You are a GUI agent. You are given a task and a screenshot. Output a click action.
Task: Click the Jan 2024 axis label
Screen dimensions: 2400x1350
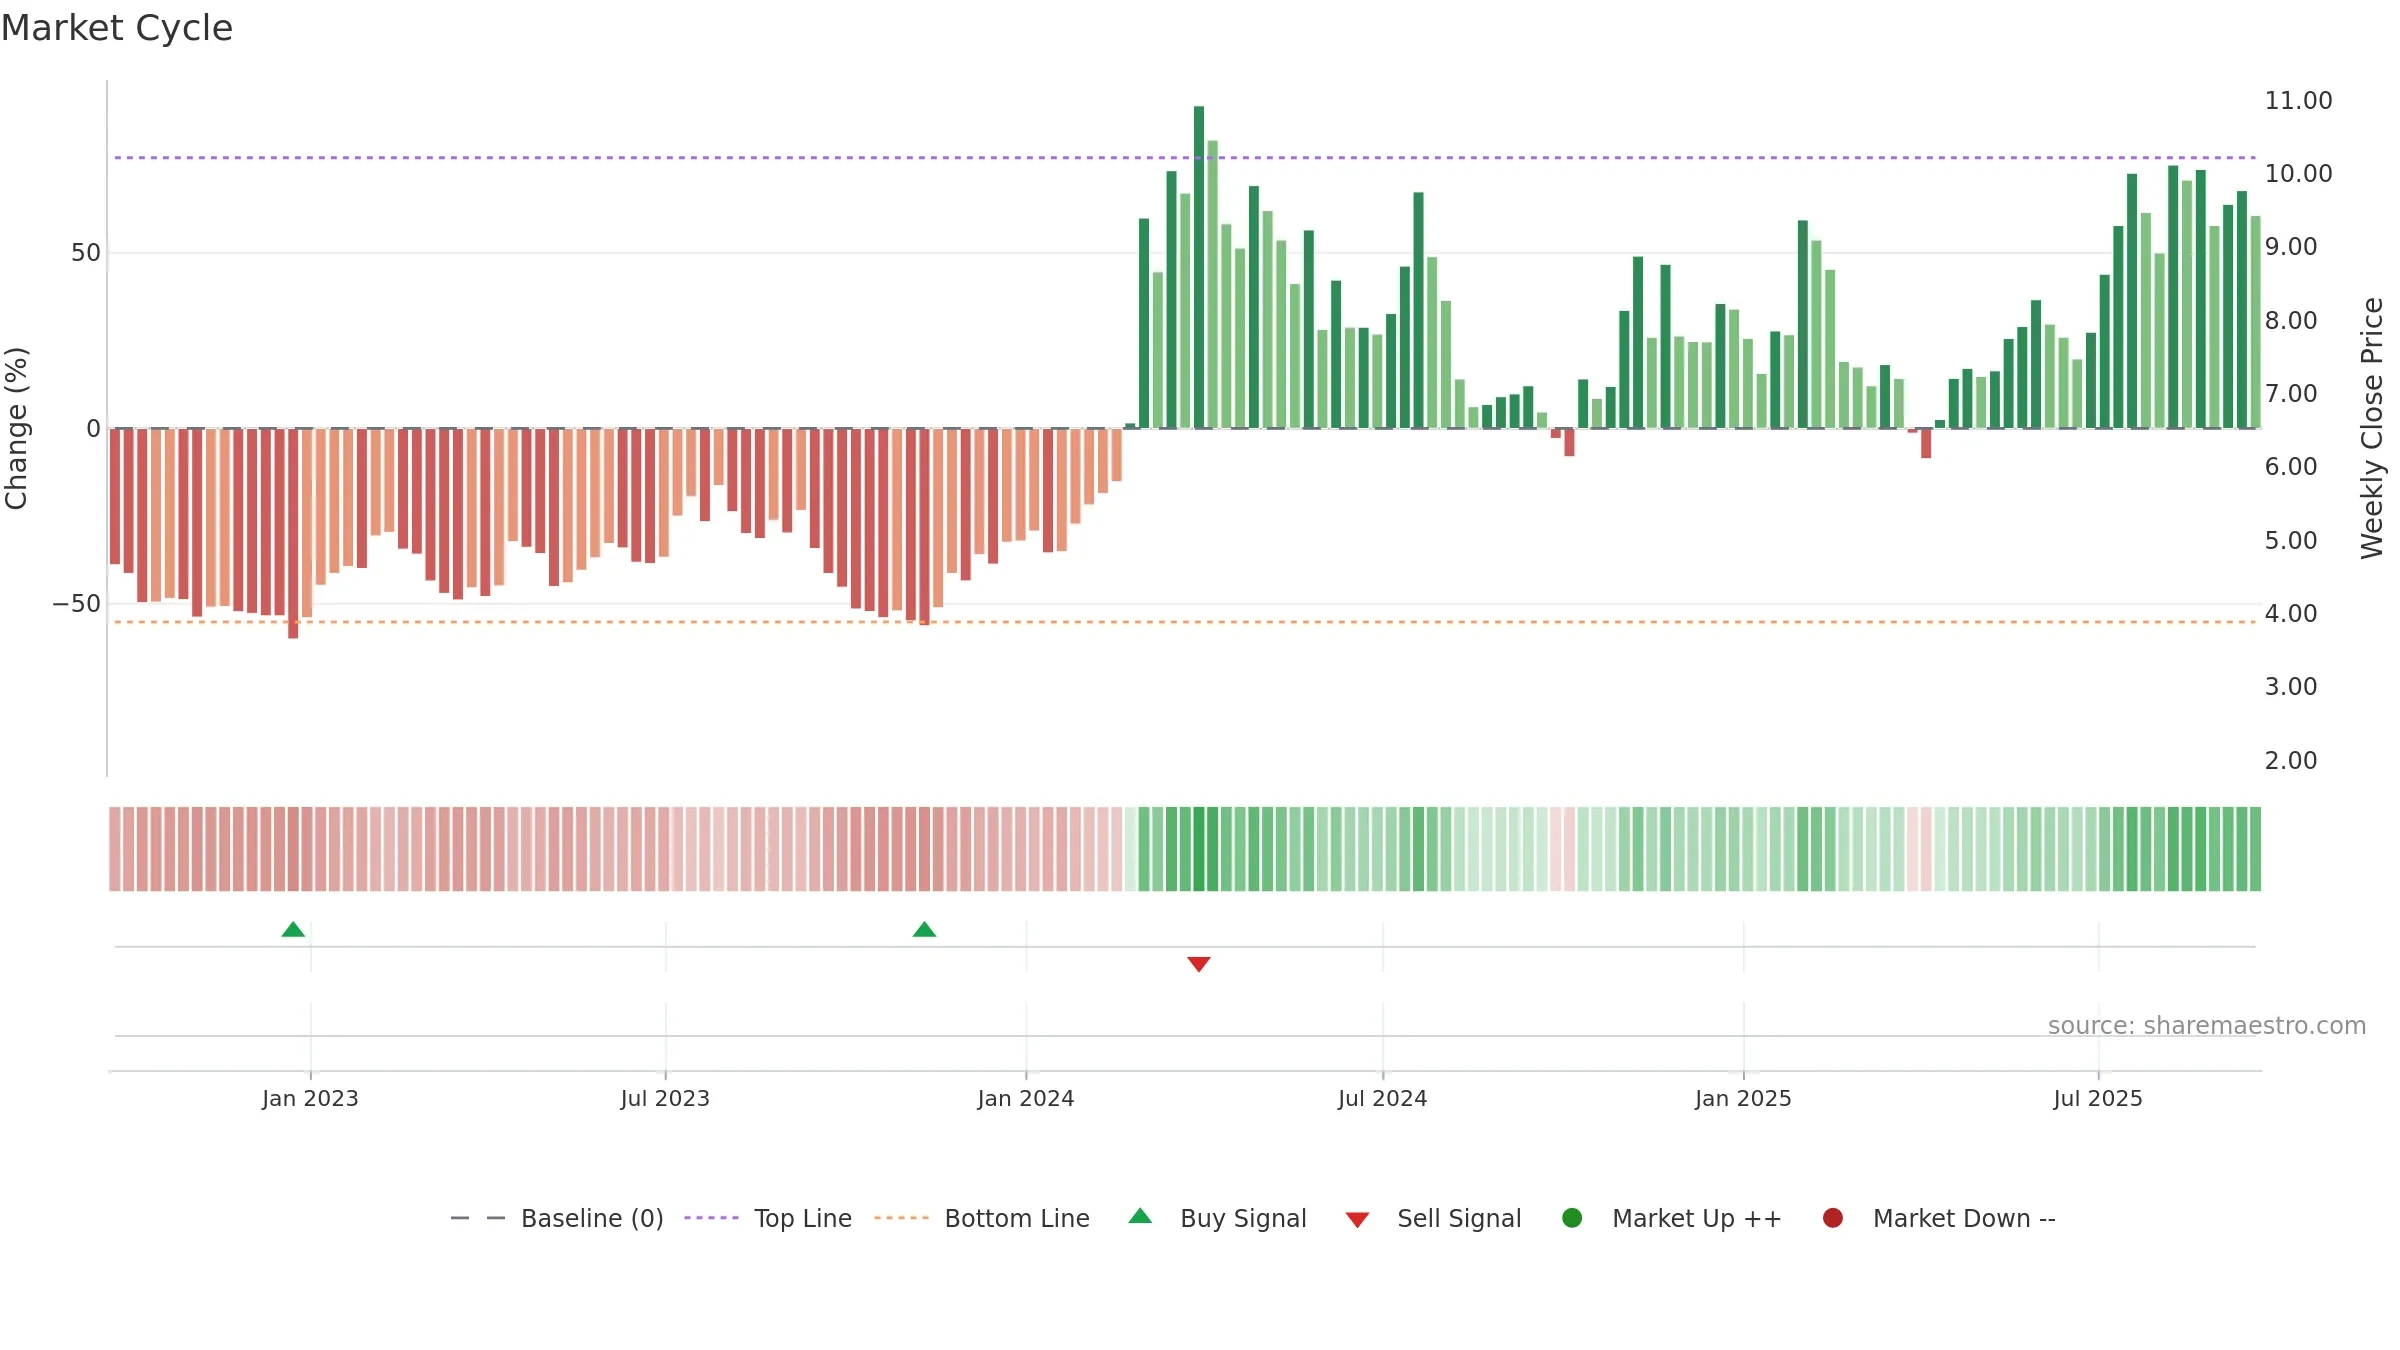coord(1026,1098)
